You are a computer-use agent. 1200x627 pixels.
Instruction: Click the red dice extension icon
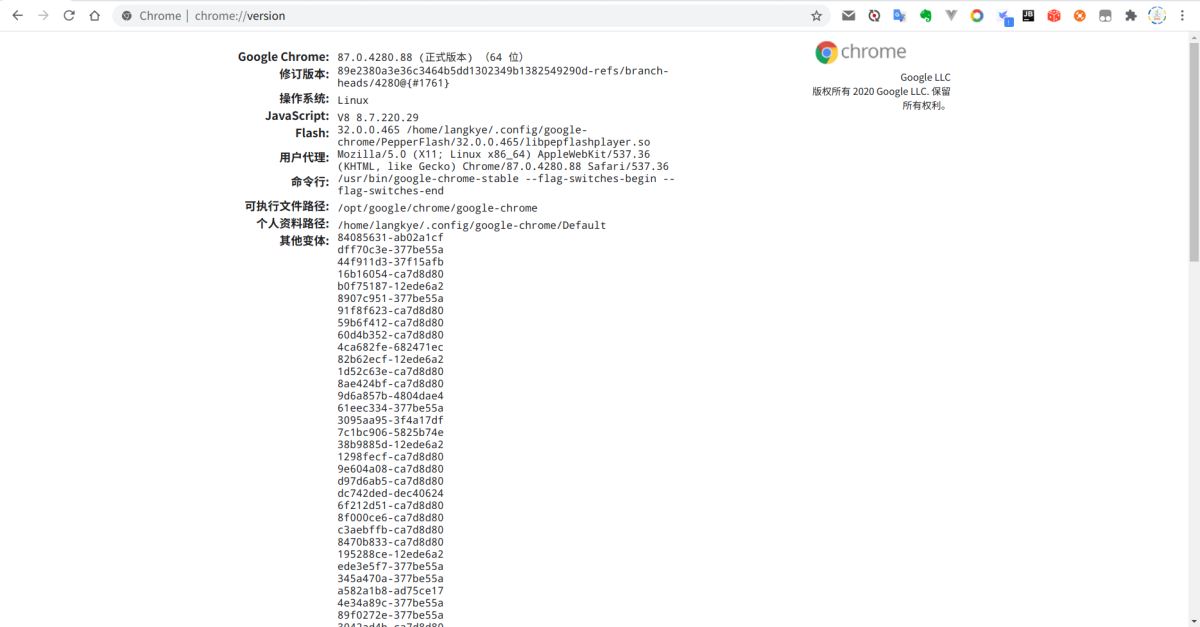1054,15
